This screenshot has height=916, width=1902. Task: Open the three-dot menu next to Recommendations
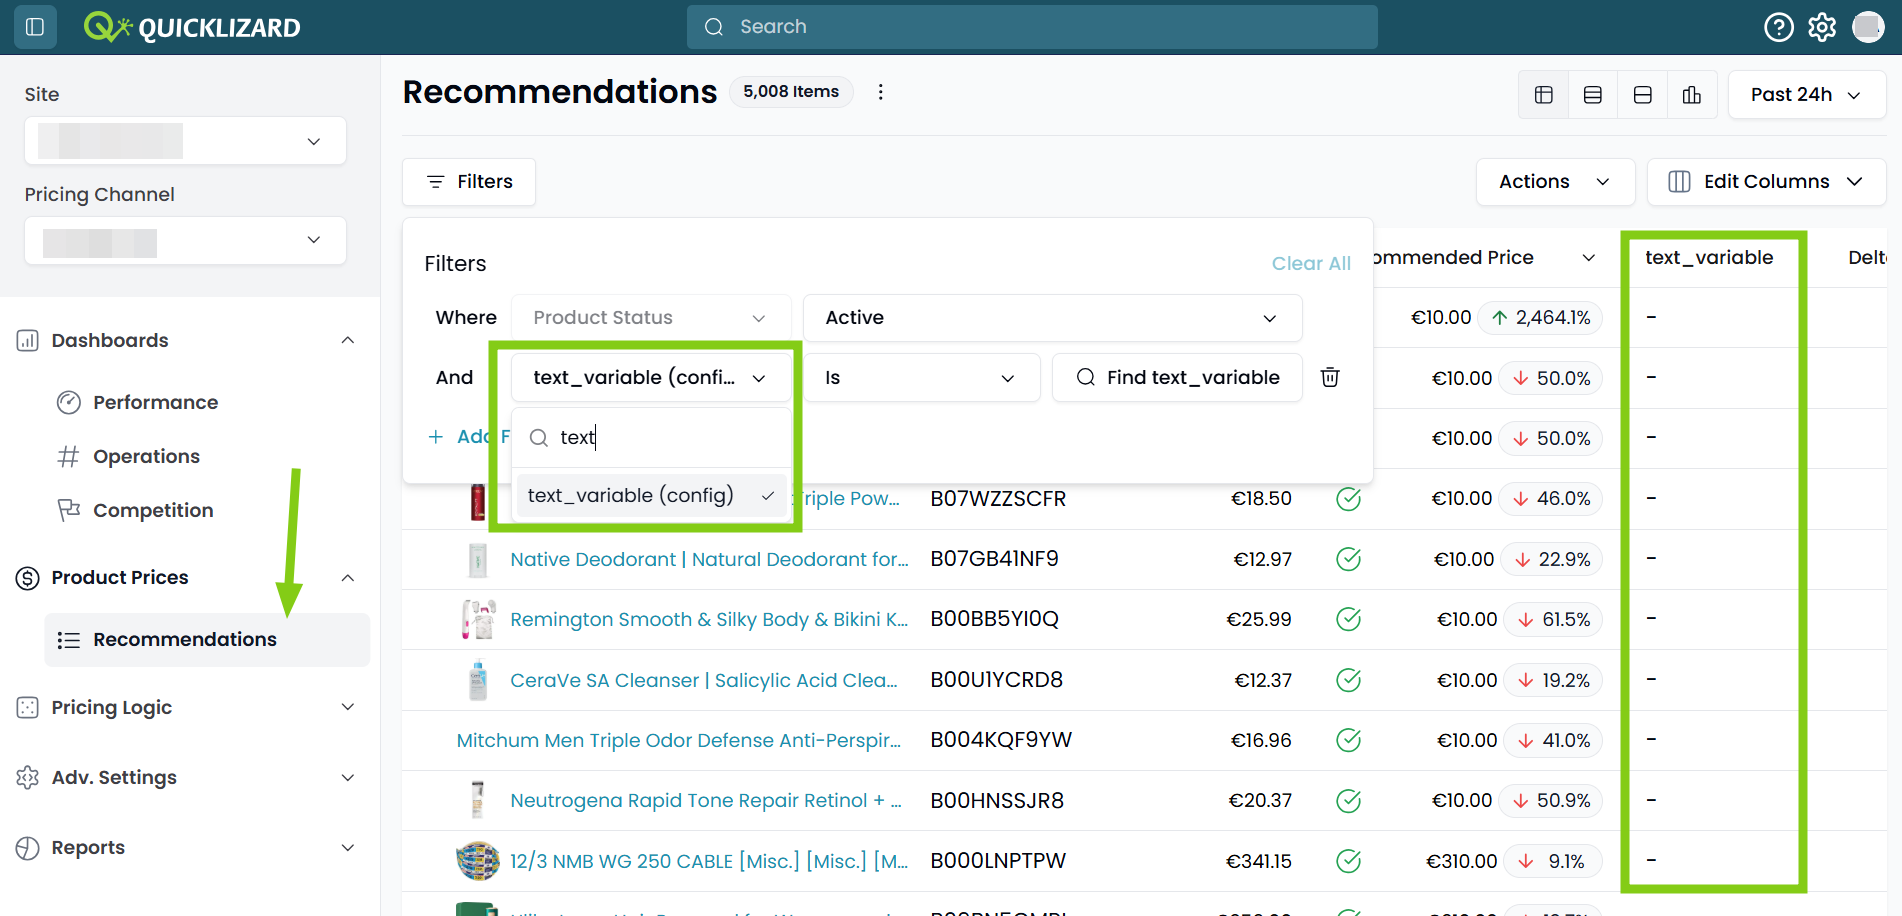880,92
